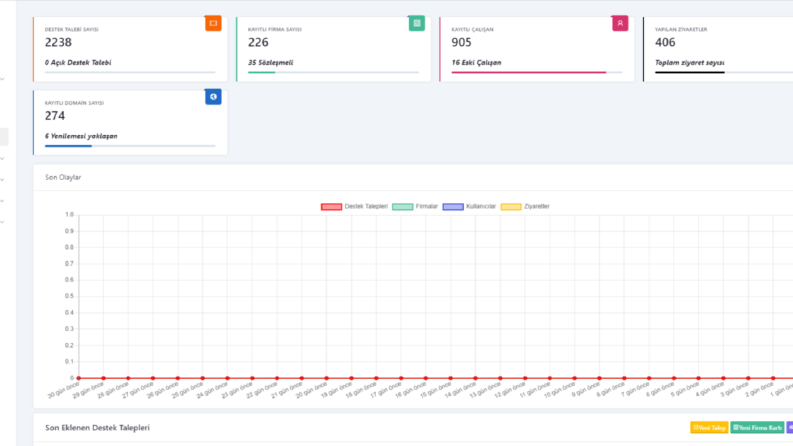Click the "Son Olaylar" panel heading
This screenshot has height=446, width=793.
pos(63,177)
